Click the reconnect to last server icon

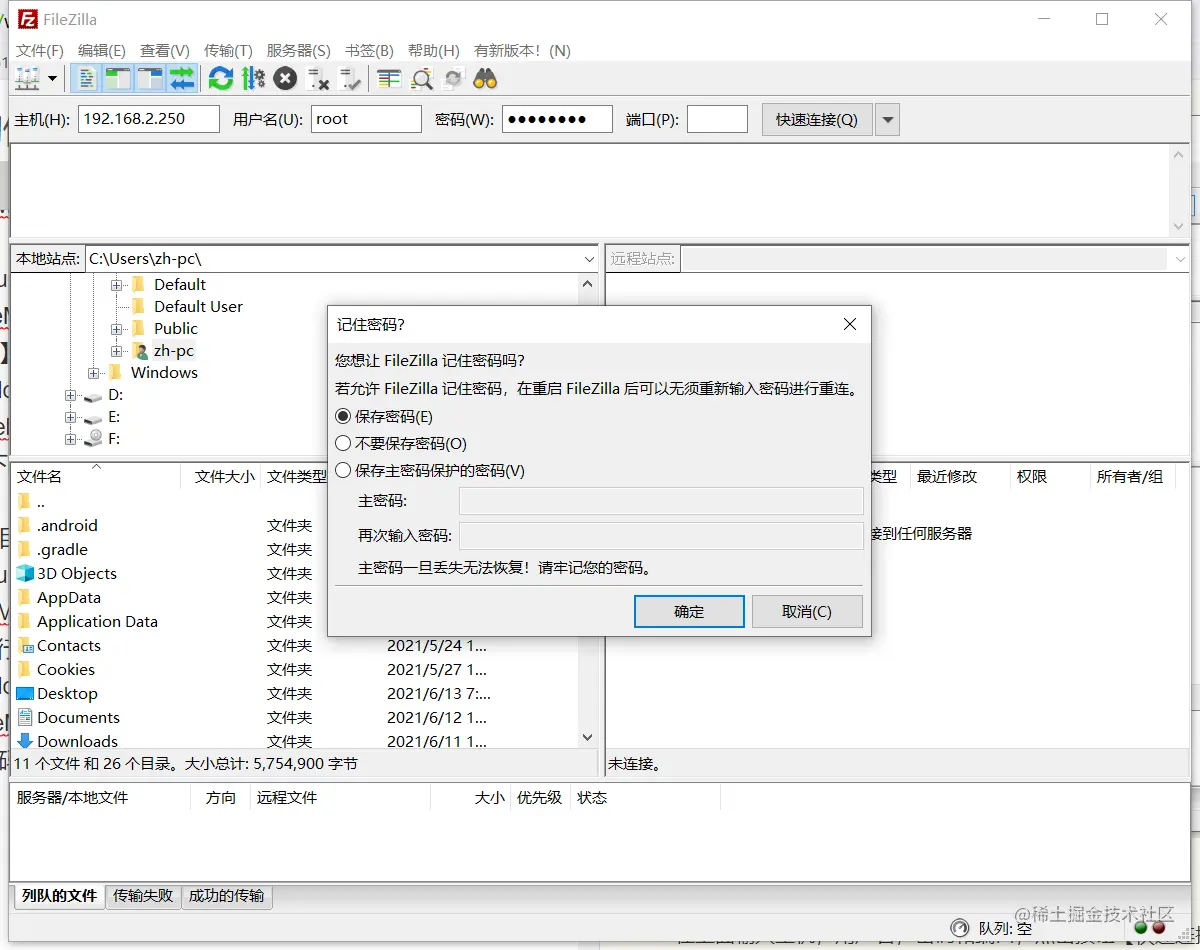[x=350, y=78]
